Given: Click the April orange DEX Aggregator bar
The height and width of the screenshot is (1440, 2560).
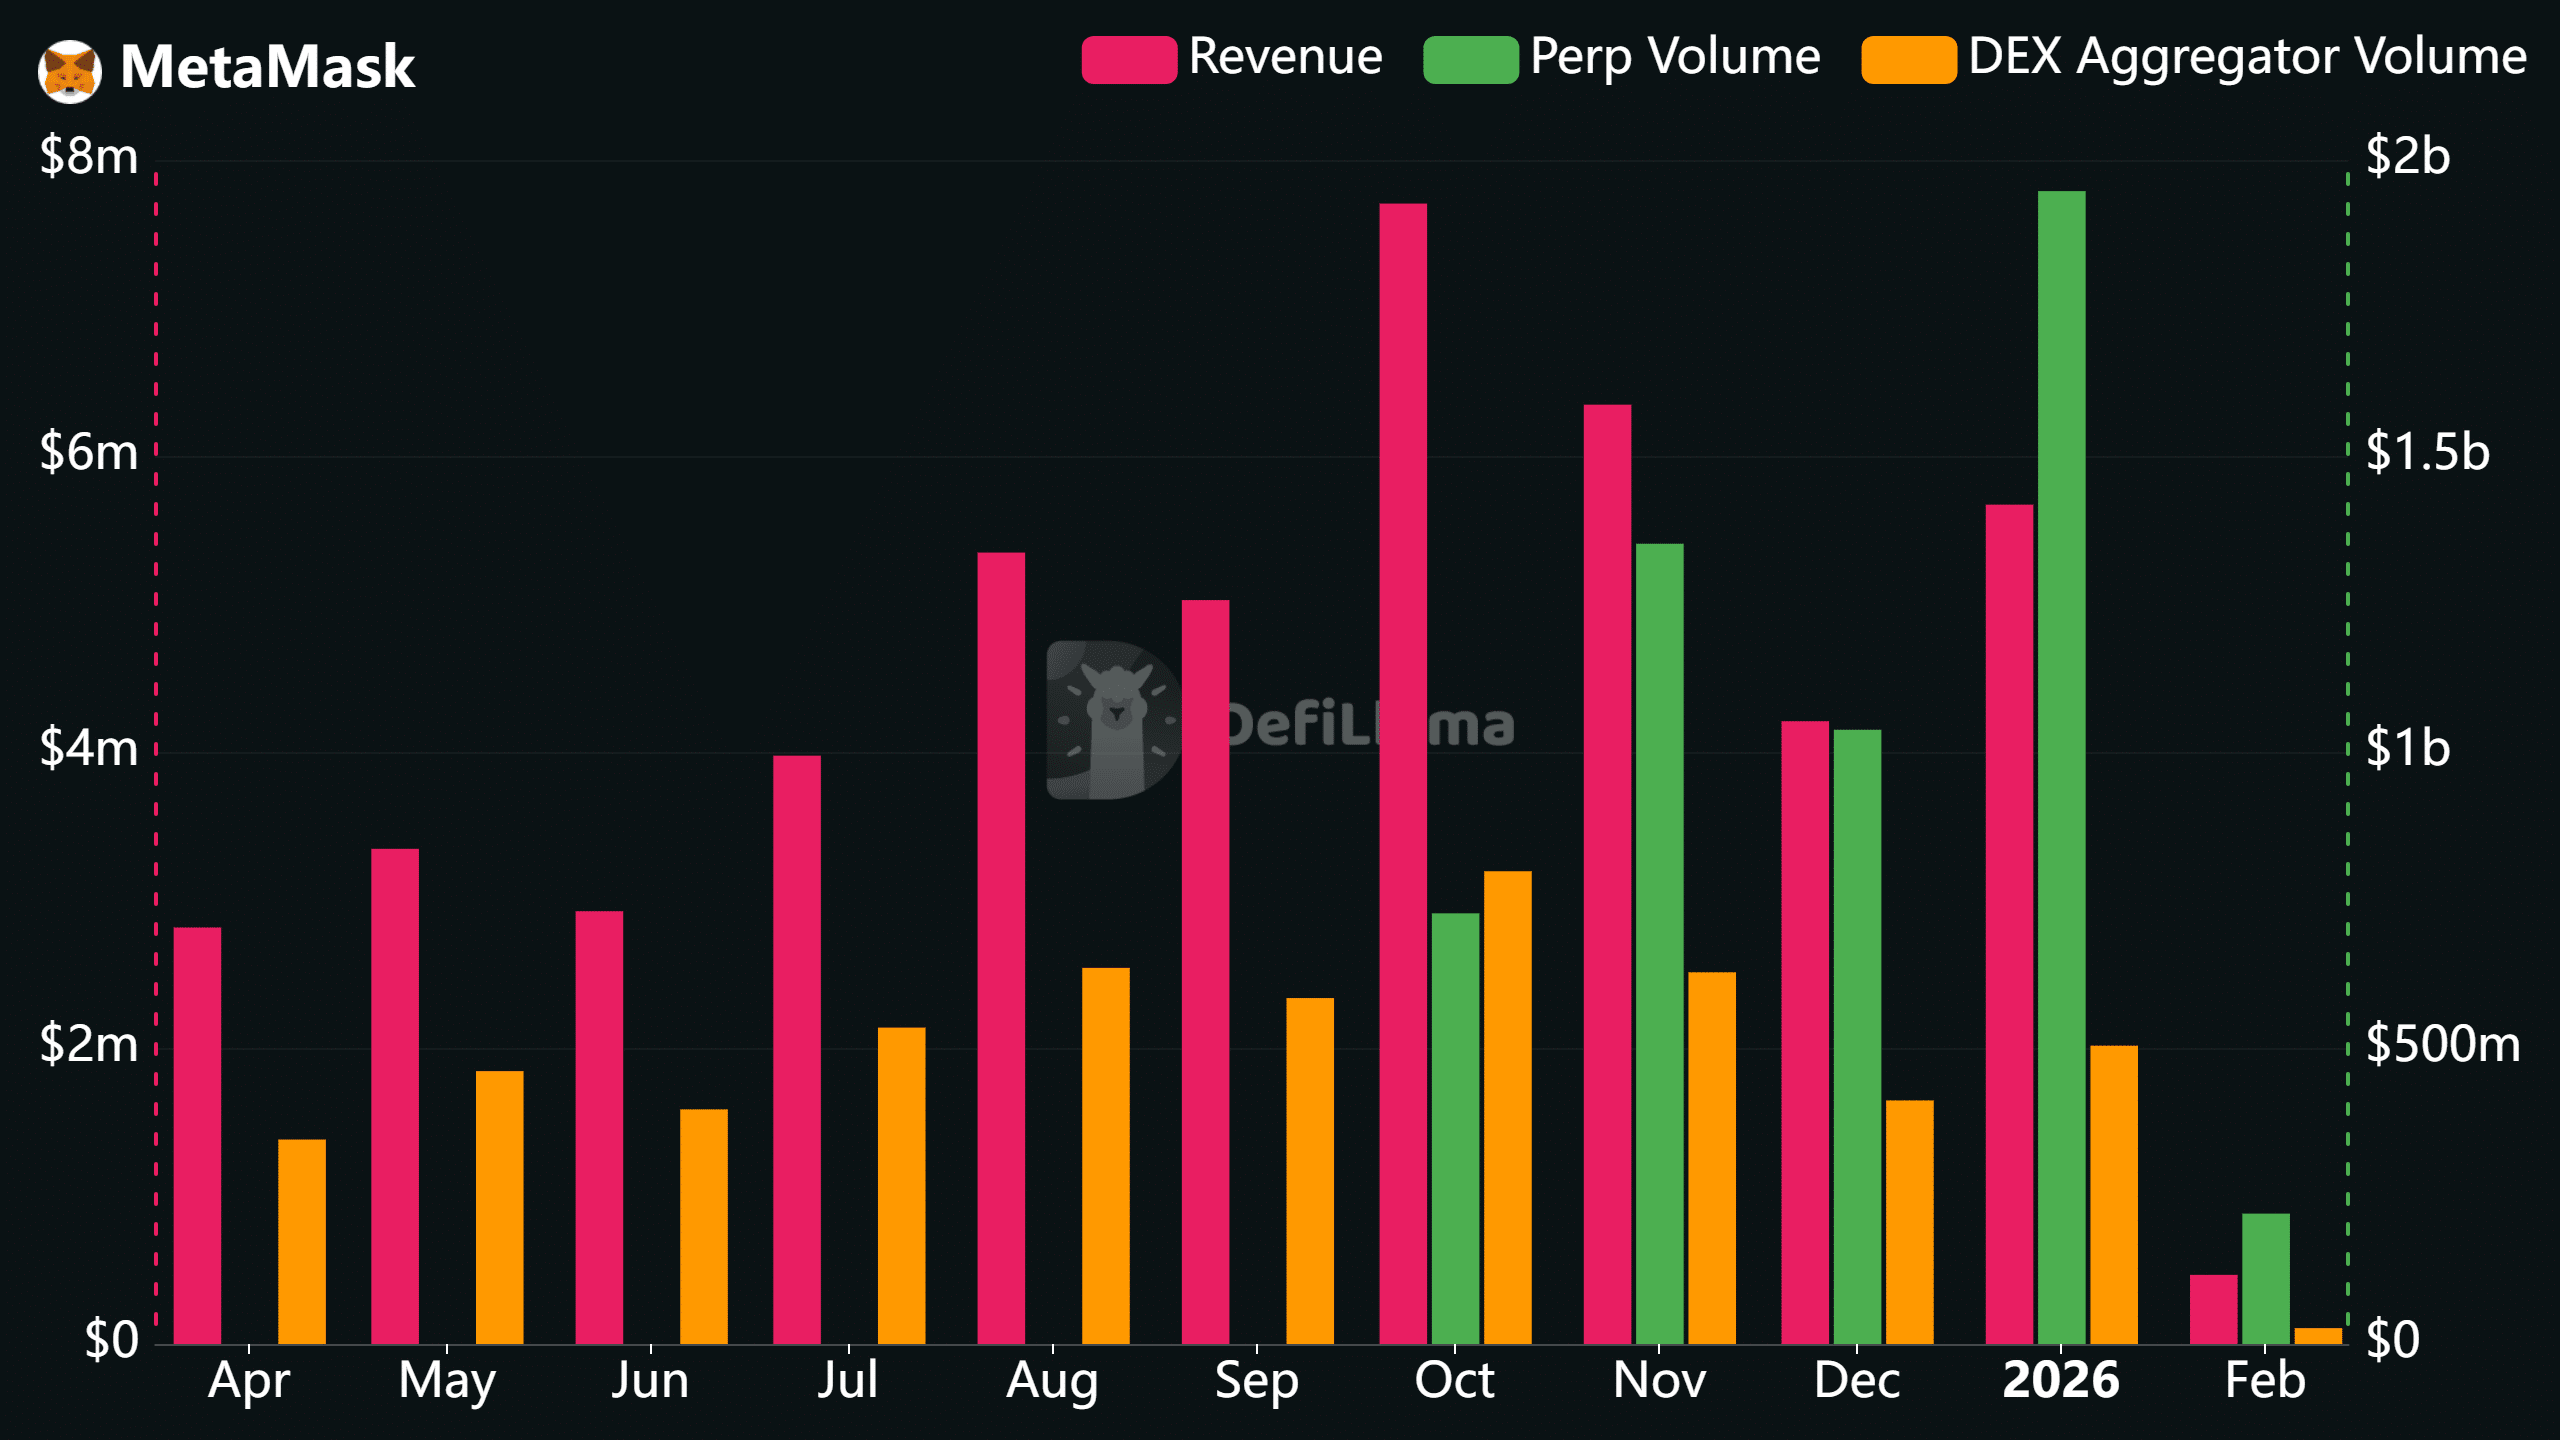Looking at the screenshot, I should tap(301, 1240).
